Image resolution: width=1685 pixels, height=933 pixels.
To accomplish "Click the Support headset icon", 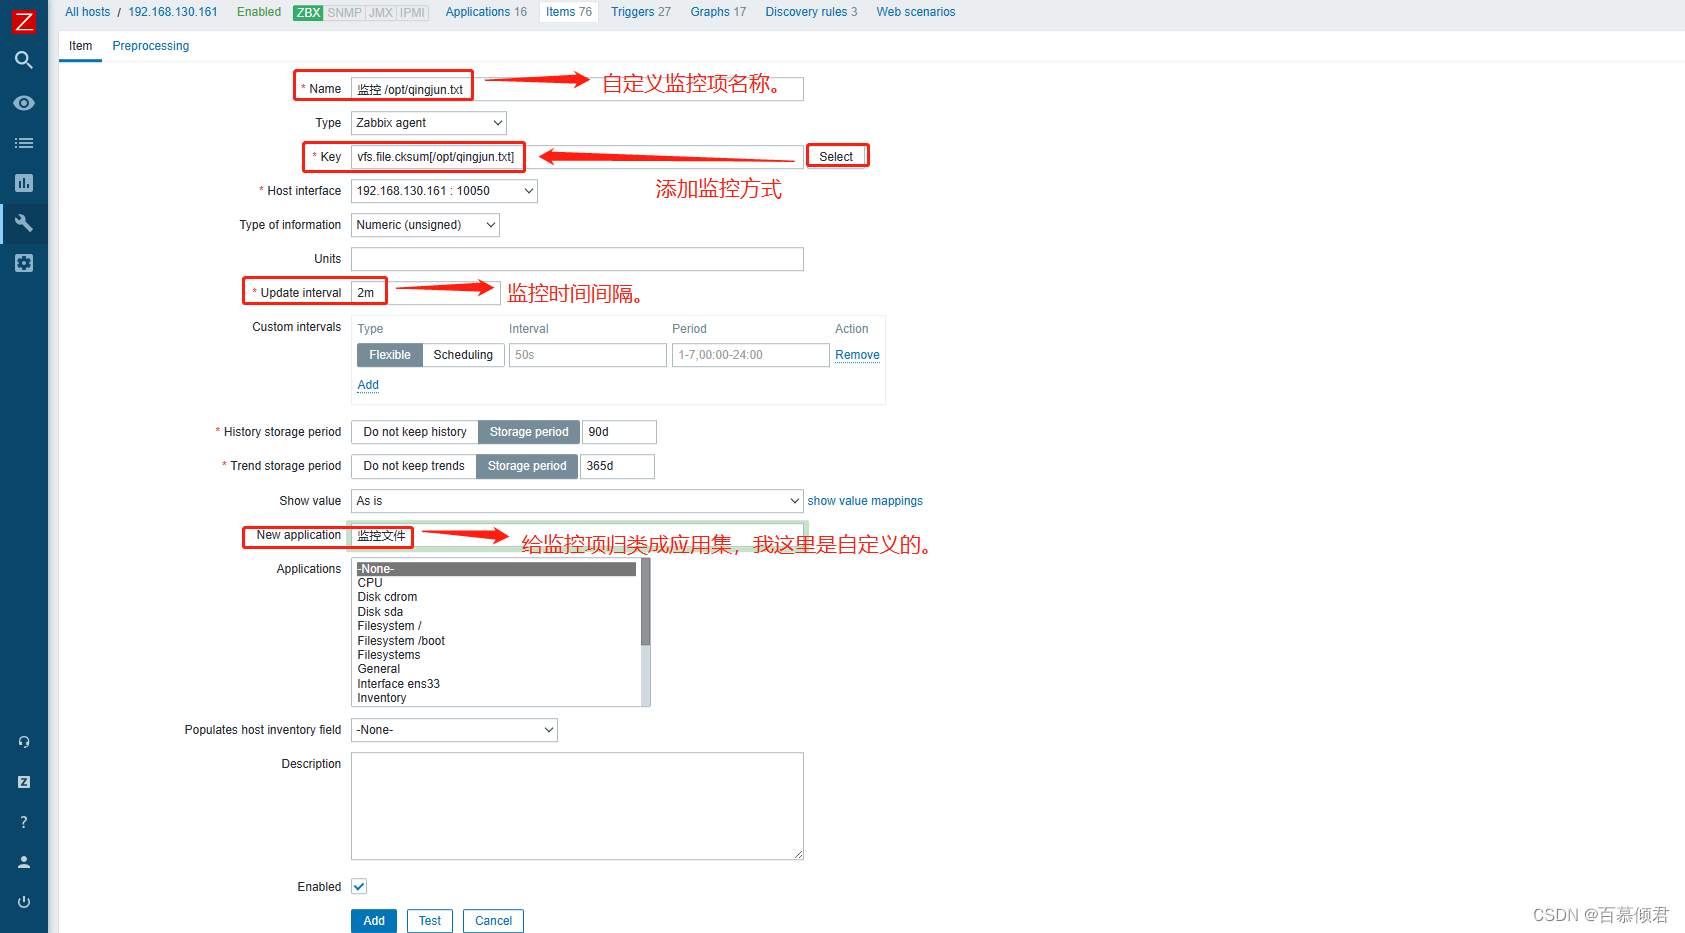I will pos(24,742).
